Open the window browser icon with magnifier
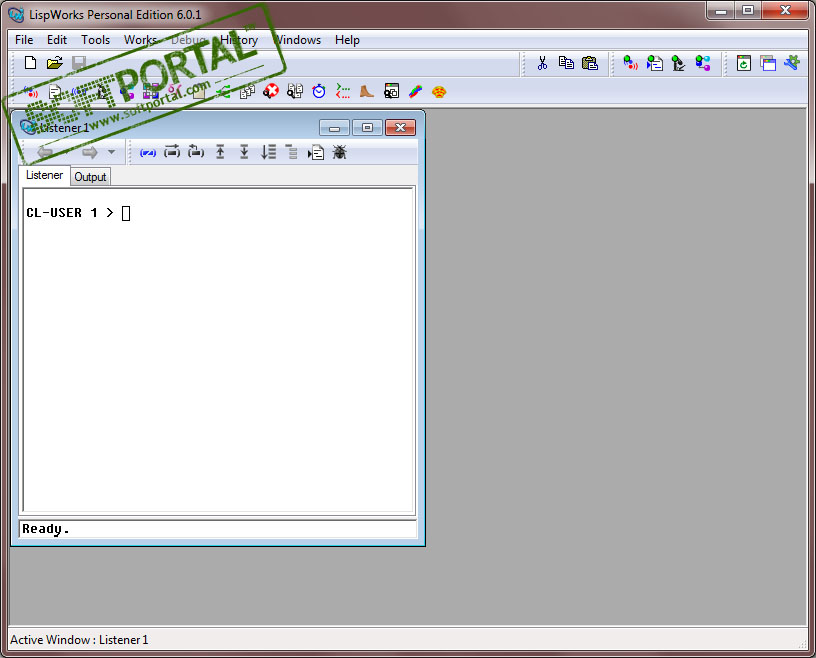816x658 pixels. (391, 91)
